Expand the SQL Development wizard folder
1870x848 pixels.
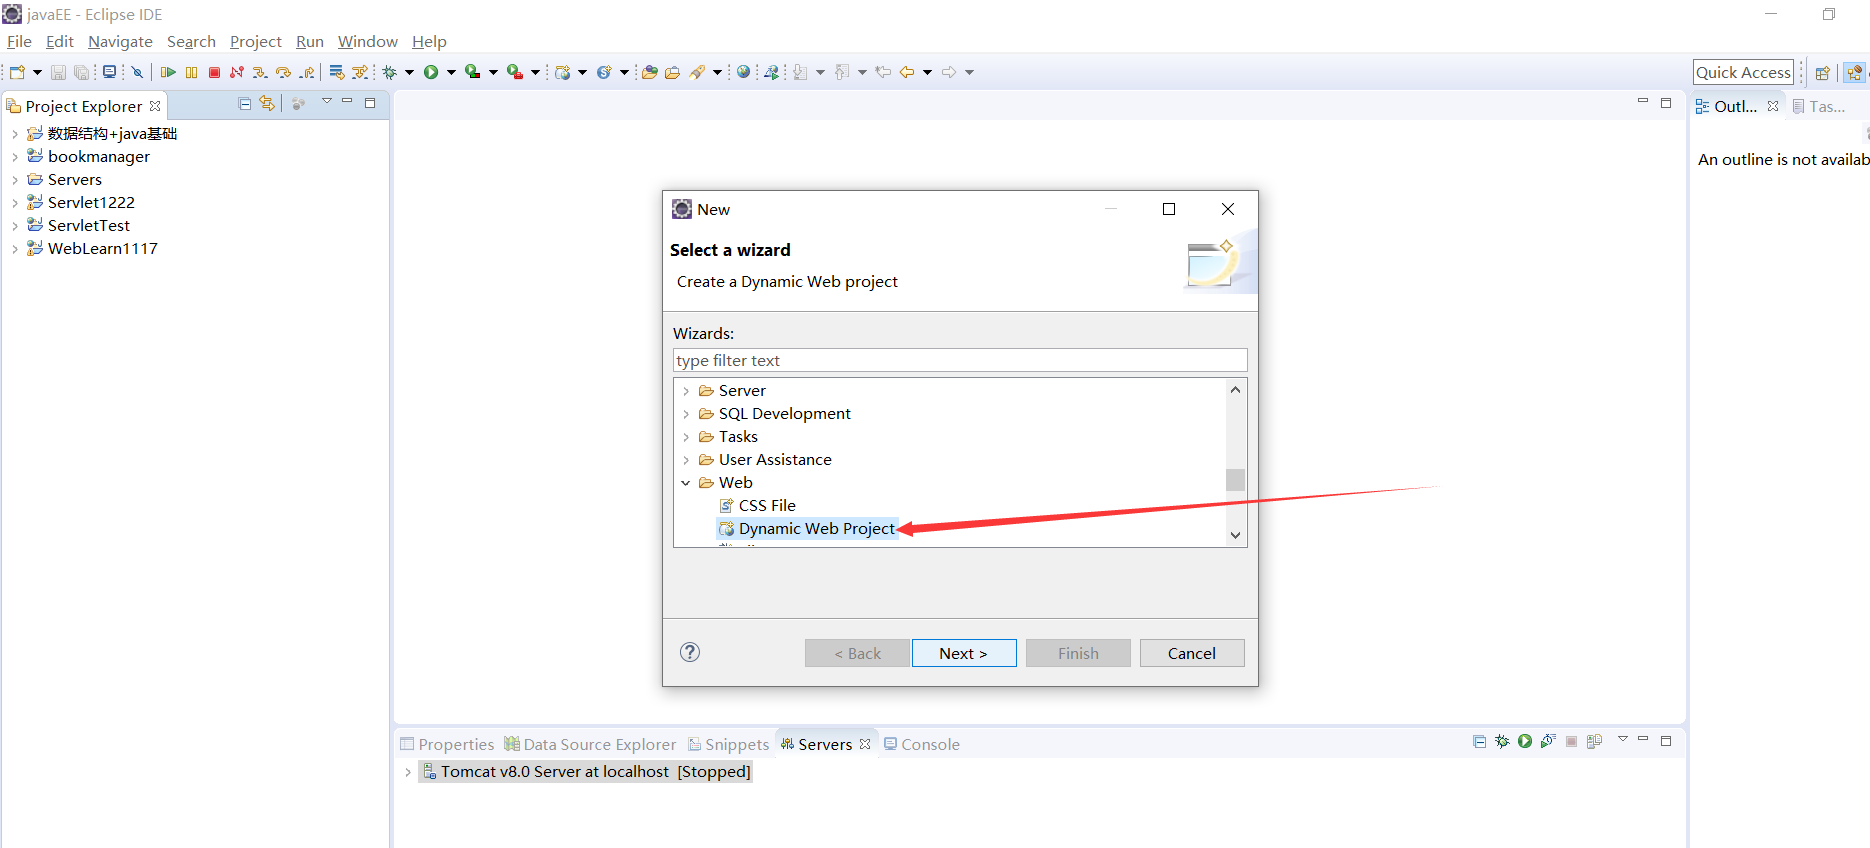point(686,414)
